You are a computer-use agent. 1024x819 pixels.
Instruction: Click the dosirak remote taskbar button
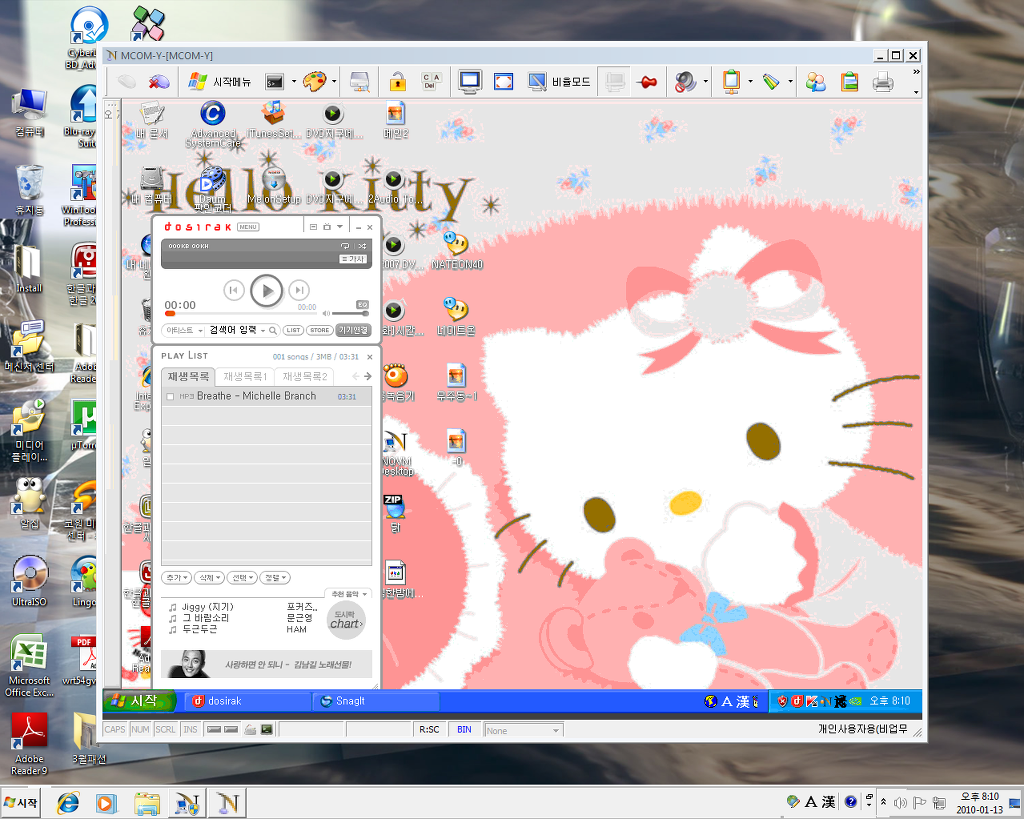coord(247,701)
